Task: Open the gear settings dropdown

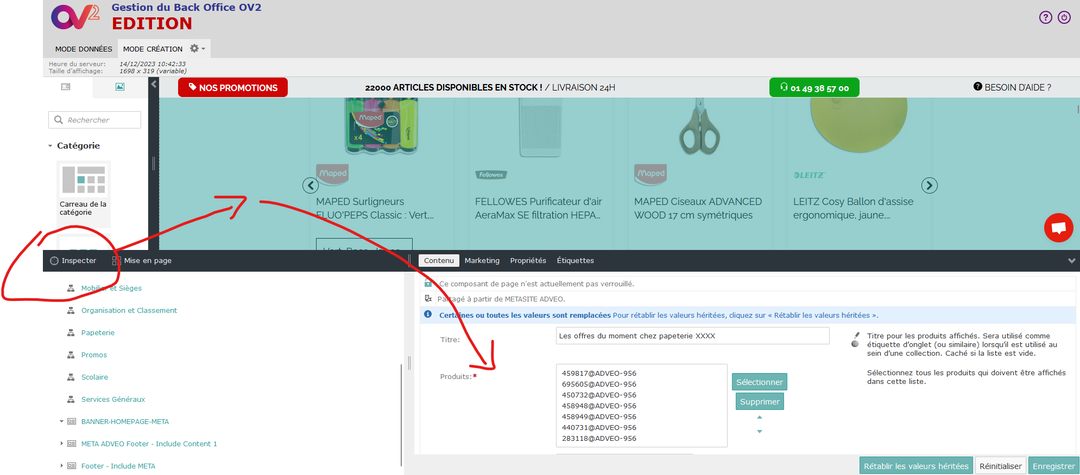Action: pyautogui.click(x=197, y=49)
